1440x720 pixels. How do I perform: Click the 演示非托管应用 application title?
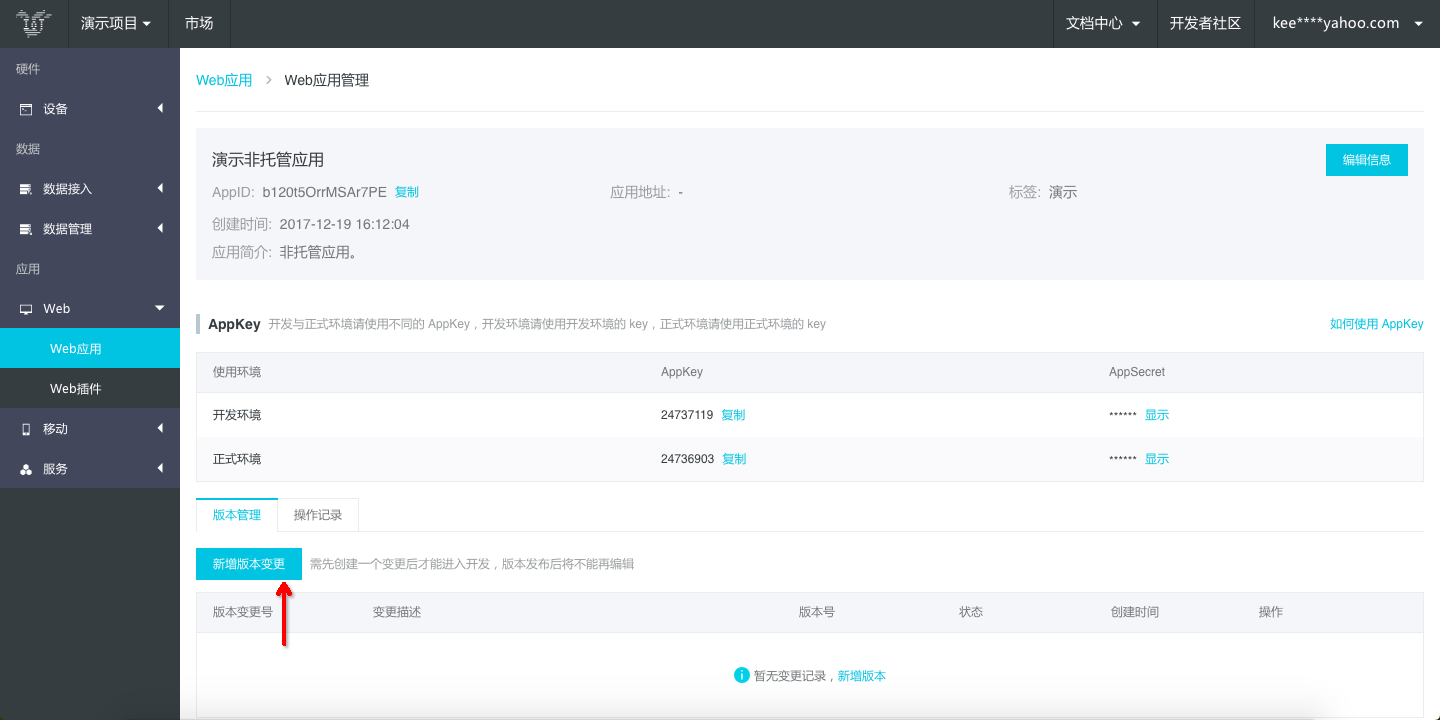[268, 160]
